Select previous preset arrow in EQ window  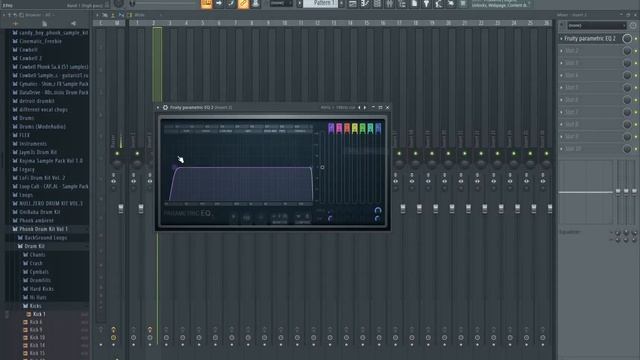click(x=359, y=107)
